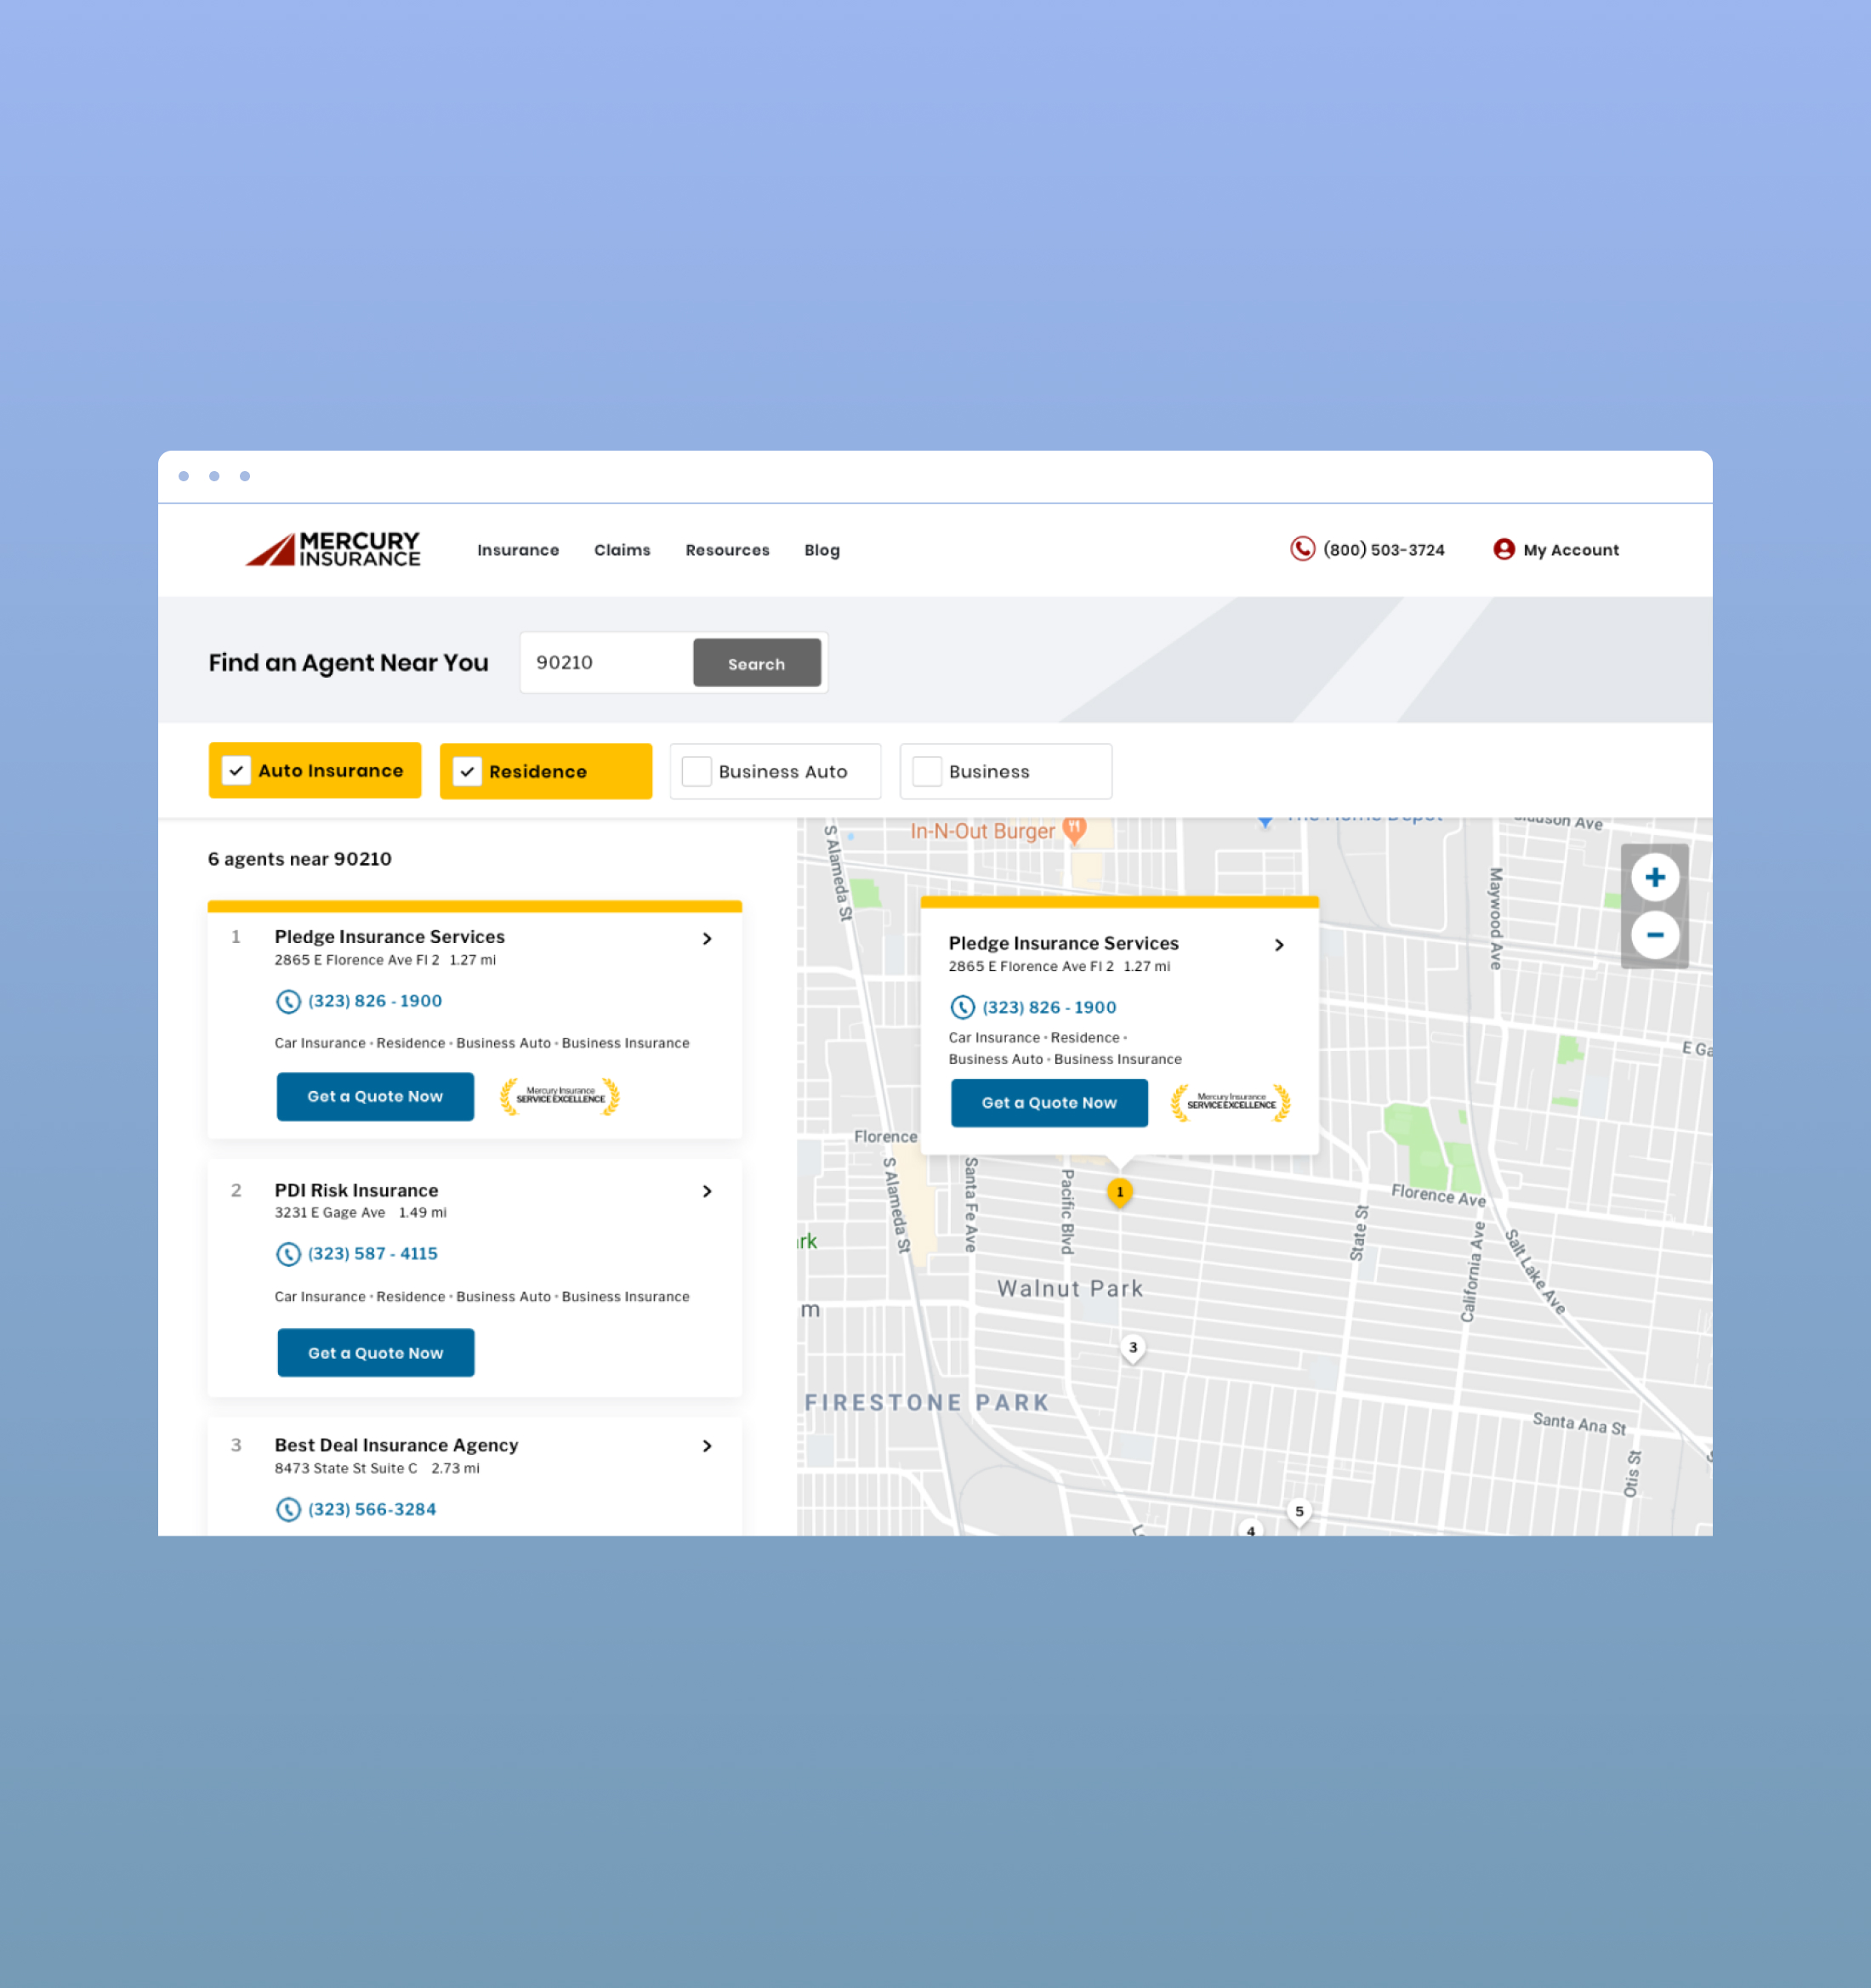This screenshot has width=1871, height=1988.
Task: Click address '8473 State St Suite C'
Action: [x=346, y=1468]
